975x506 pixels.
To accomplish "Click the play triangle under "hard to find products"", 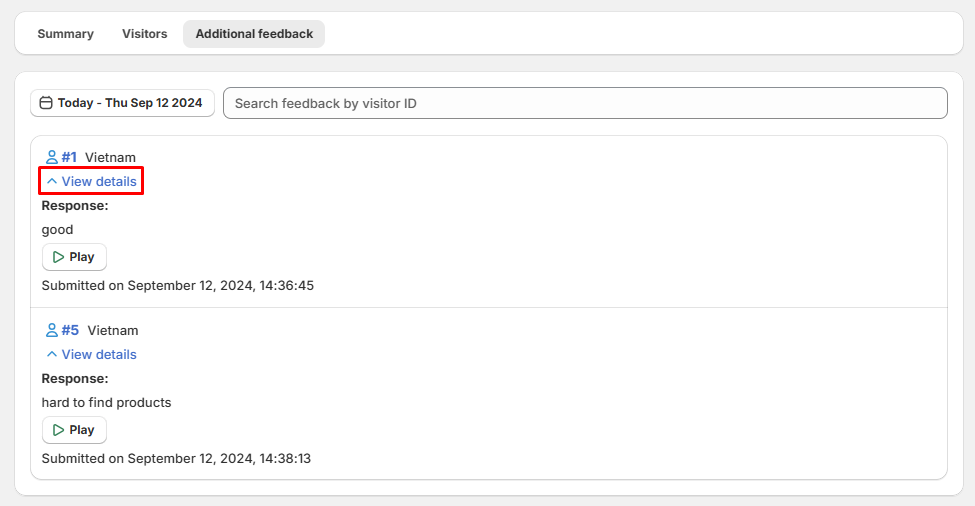I will pyautogui.click(x=58, y=430).
